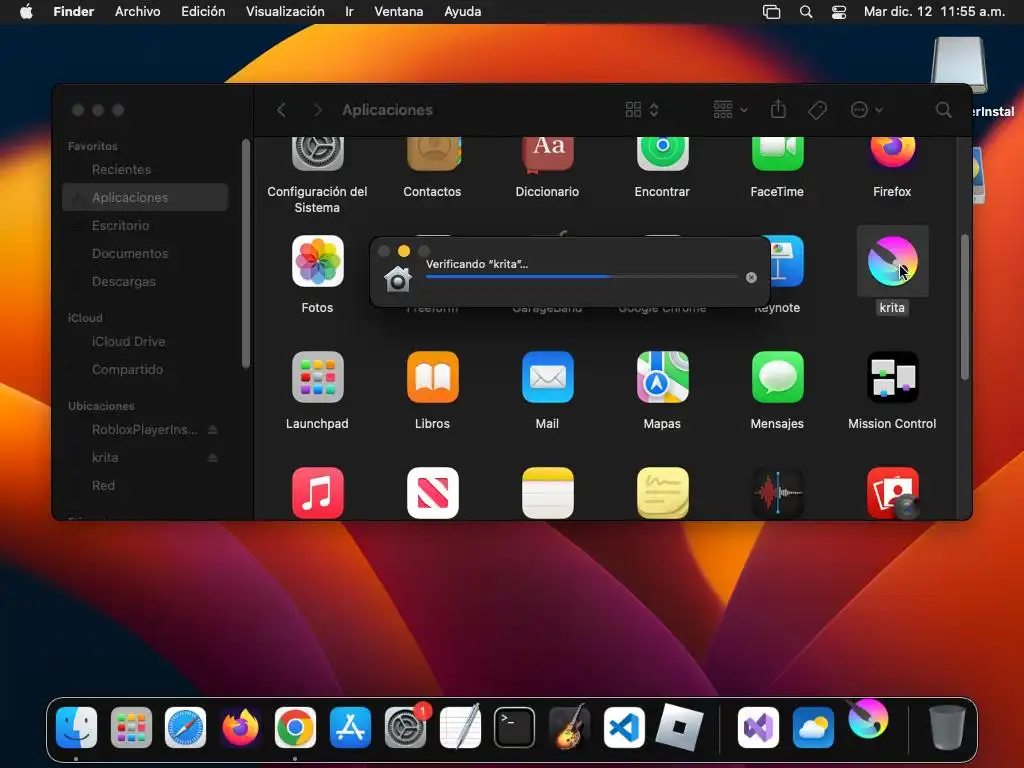Click the Verificando krita progress bar
The width and height of the screenshot is (1024, 768).
tap(582, 277)
